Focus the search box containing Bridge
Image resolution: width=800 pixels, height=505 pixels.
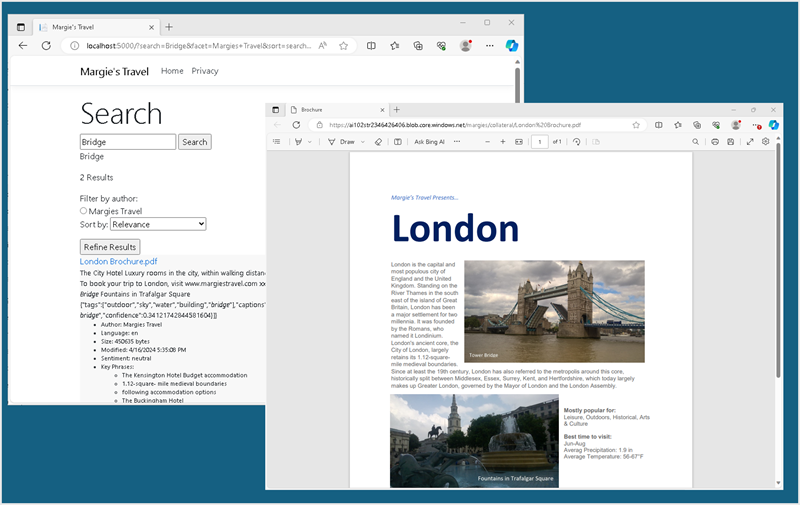pos(128,142)
